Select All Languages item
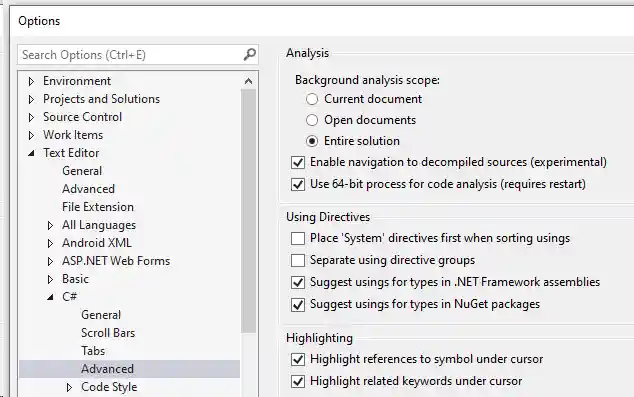Screen dimensions: 634x397 pos(99,225)
